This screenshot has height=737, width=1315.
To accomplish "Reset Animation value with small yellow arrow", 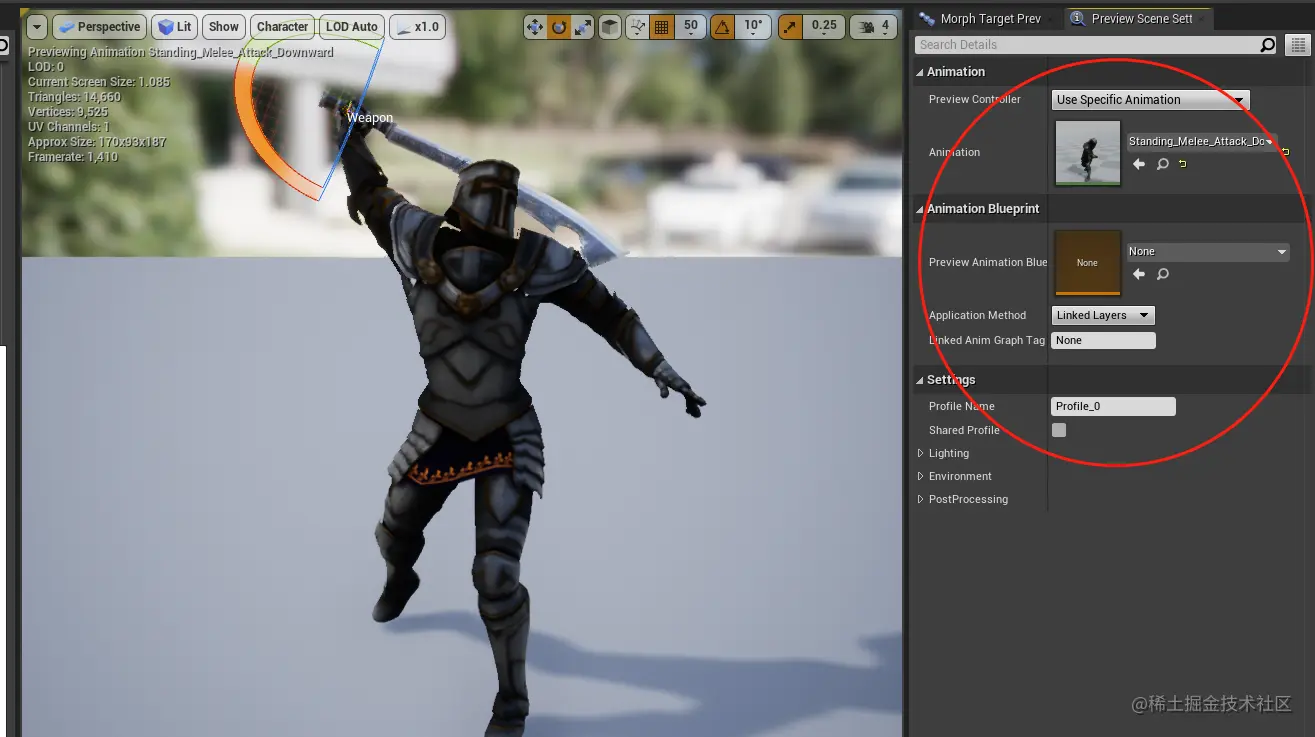I will (1183, 164).
